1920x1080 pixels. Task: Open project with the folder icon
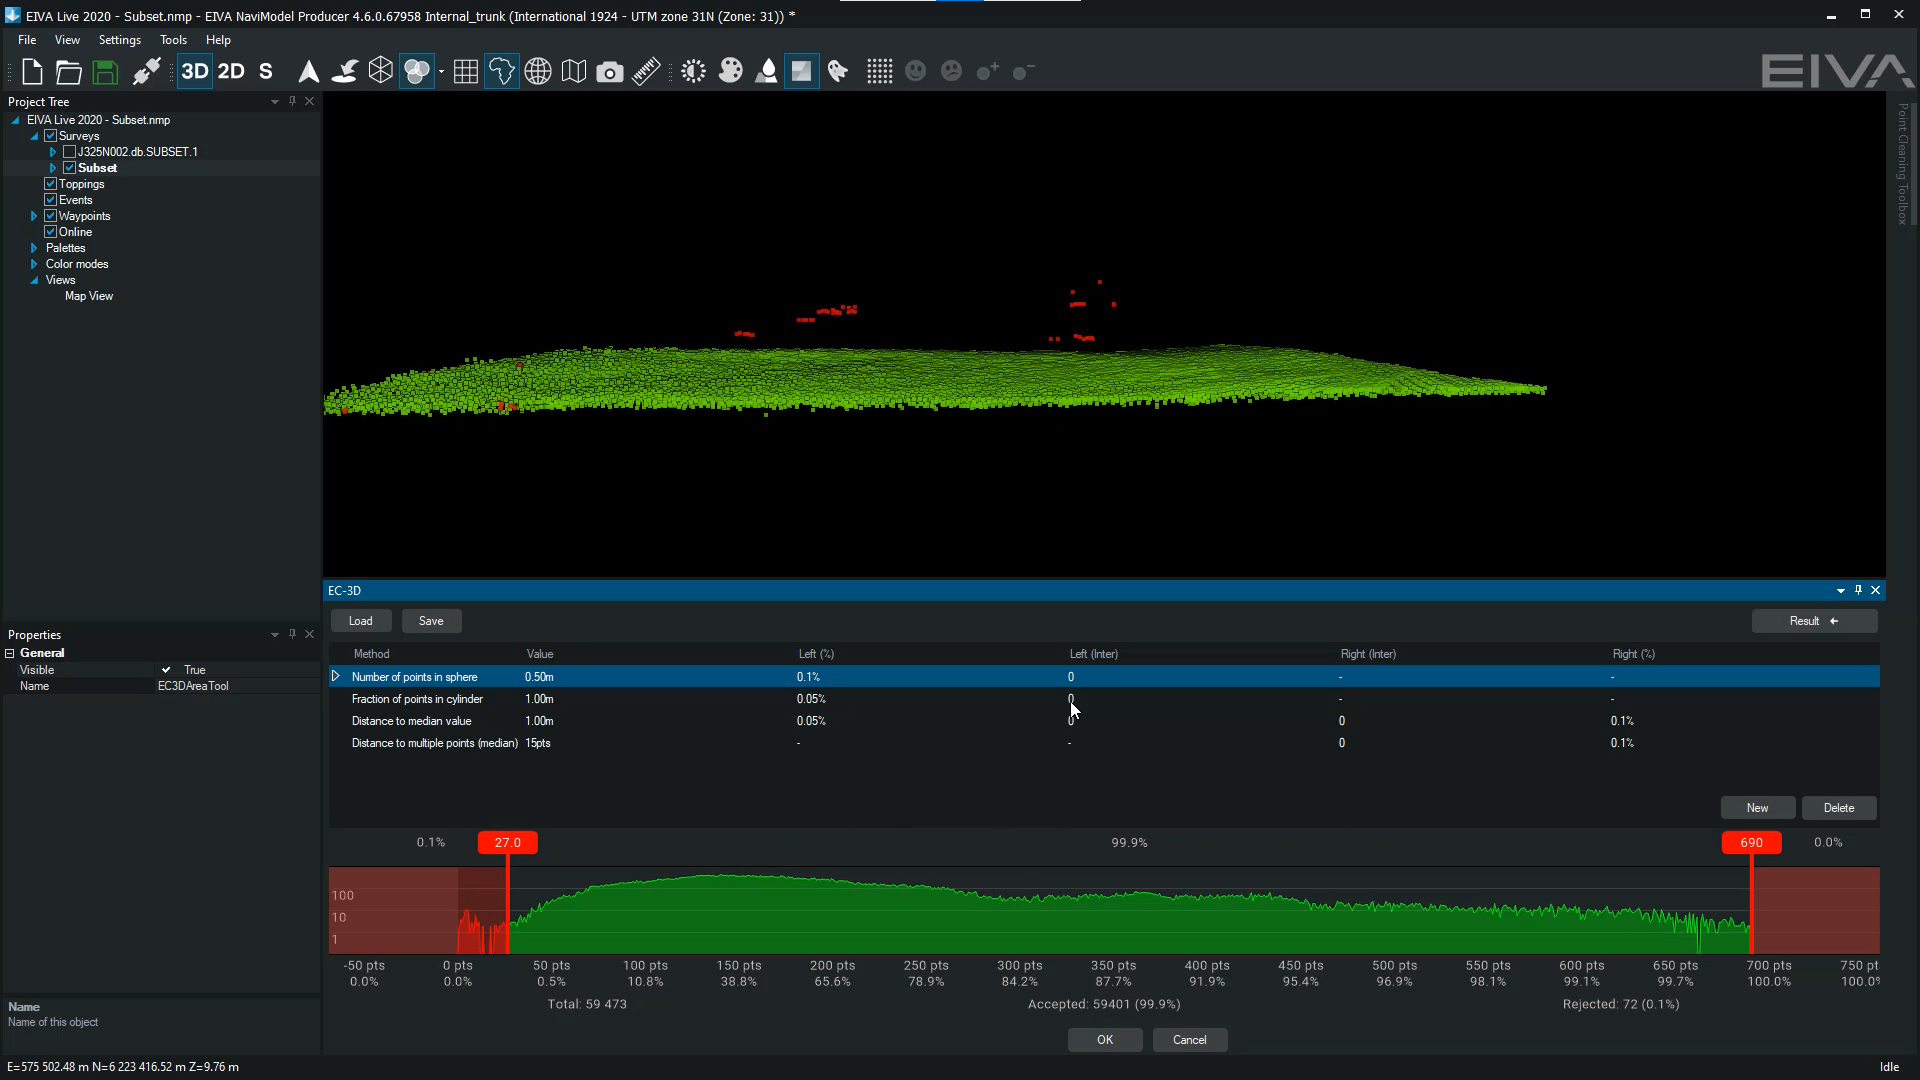coord(68,72)
